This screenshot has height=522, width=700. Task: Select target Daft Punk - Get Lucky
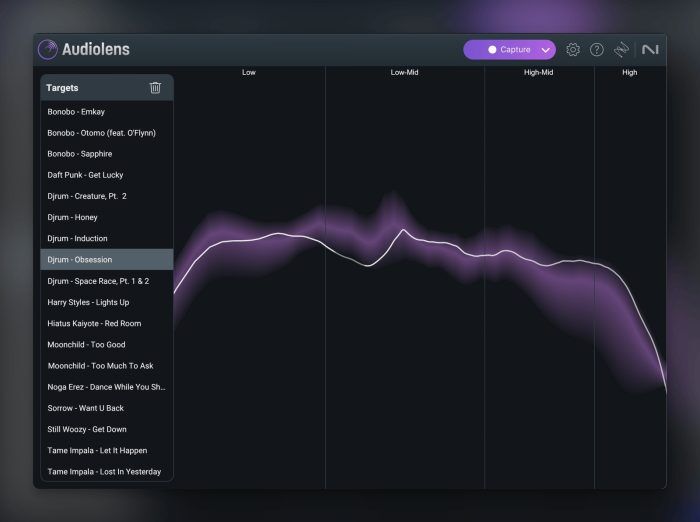click(x=85, y=175)
